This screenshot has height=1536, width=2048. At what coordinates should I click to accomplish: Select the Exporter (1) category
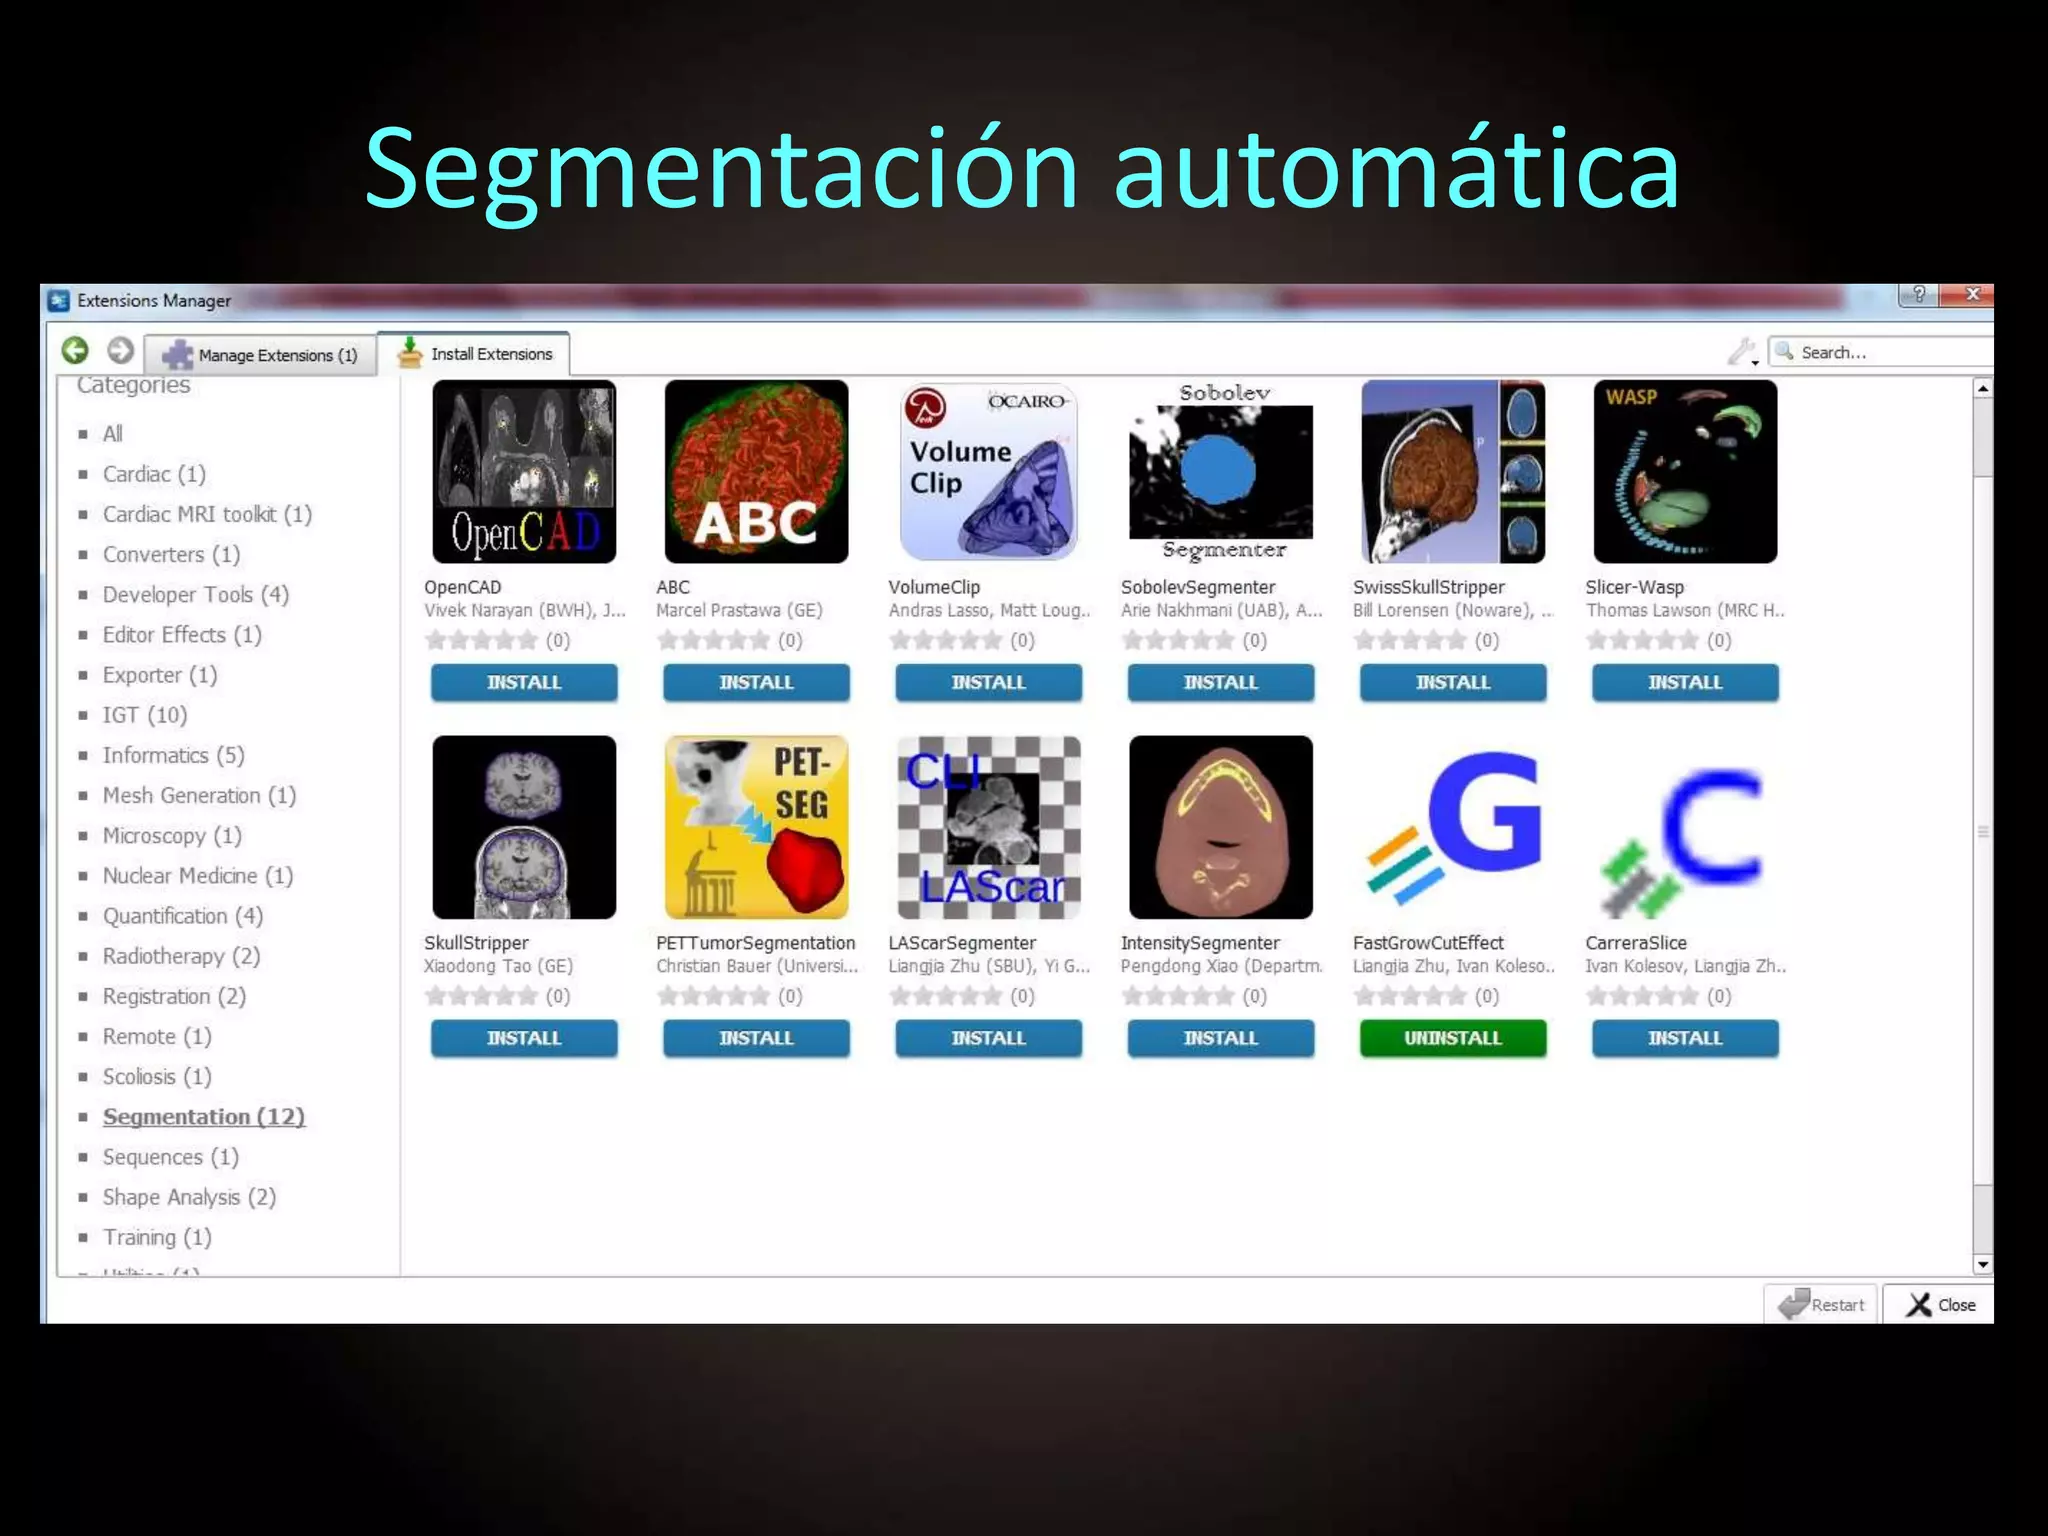tap(159, 675)
